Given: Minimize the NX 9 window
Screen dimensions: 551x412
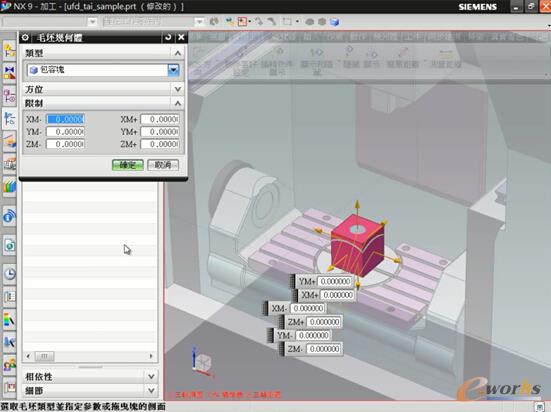Looking at the screenshot, I should pyautogui.click(x=516, y=7).
